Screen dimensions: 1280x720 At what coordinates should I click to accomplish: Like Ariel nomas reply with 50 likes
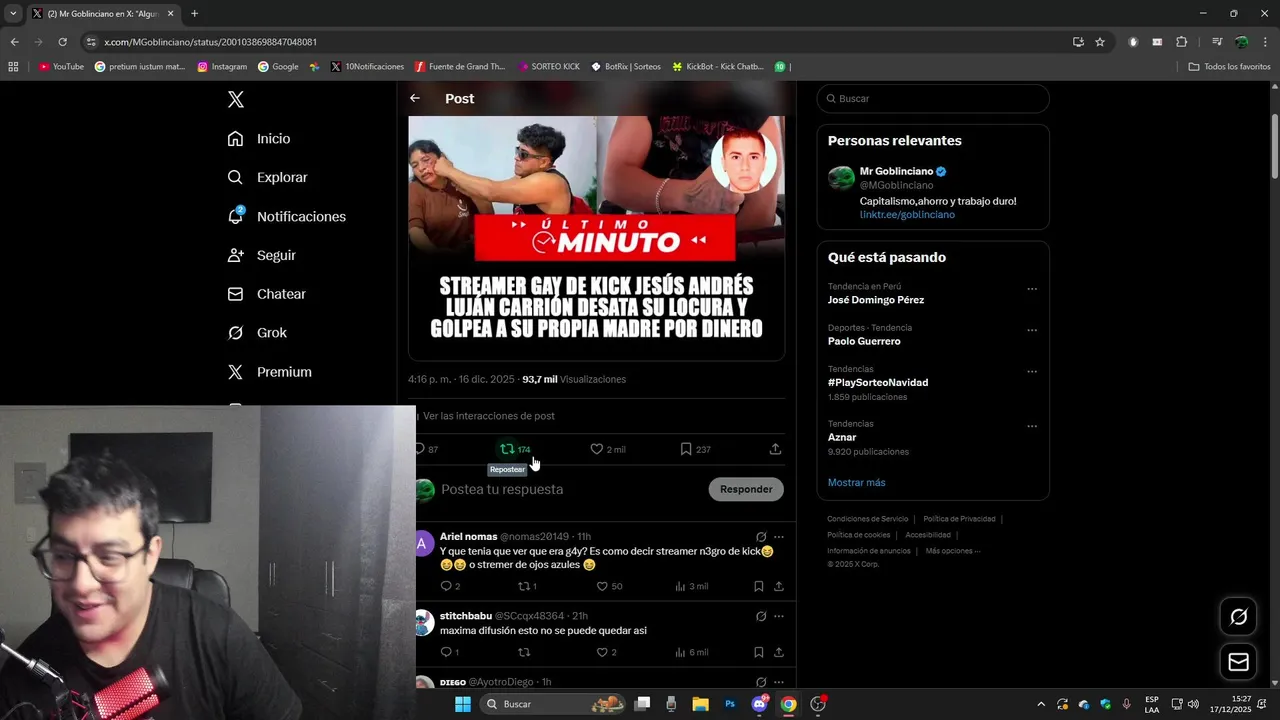(609, 586)
